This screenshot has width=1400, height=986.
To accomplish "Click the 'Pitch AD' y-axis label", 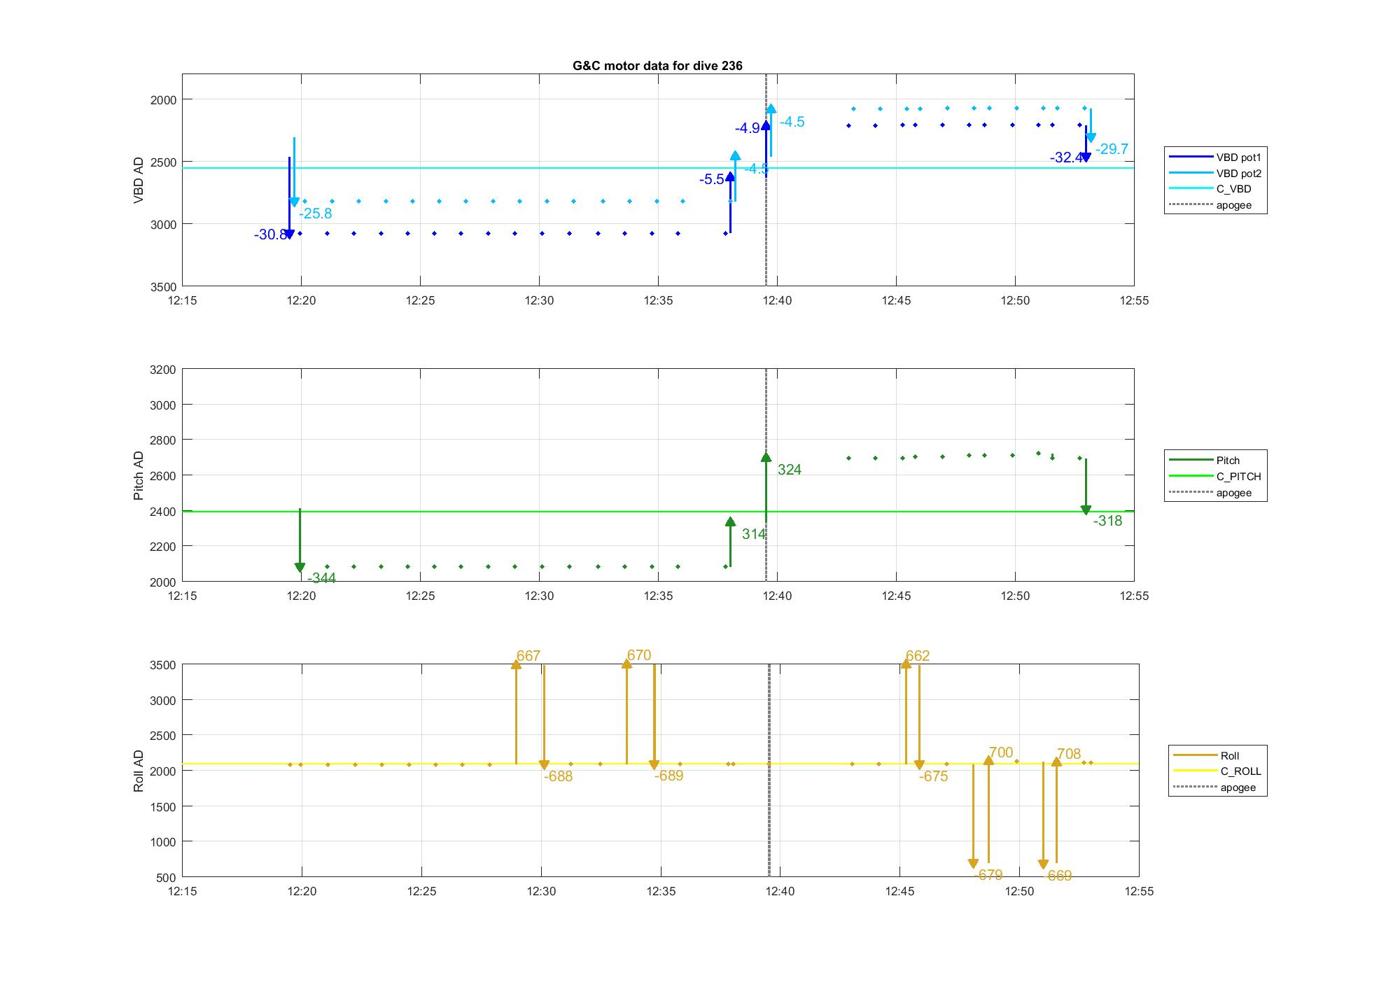I will coord(139,475).
